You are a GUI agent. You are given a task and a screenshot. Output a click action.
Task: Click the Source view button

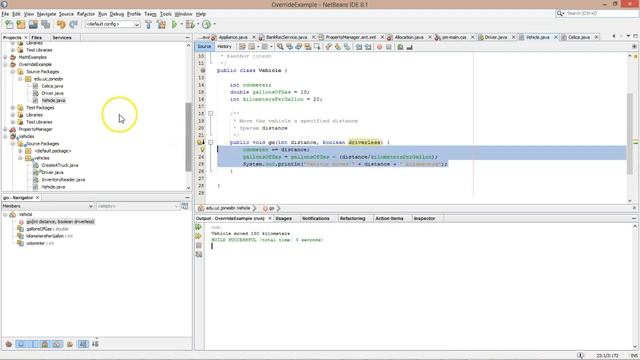coord(204,47)
